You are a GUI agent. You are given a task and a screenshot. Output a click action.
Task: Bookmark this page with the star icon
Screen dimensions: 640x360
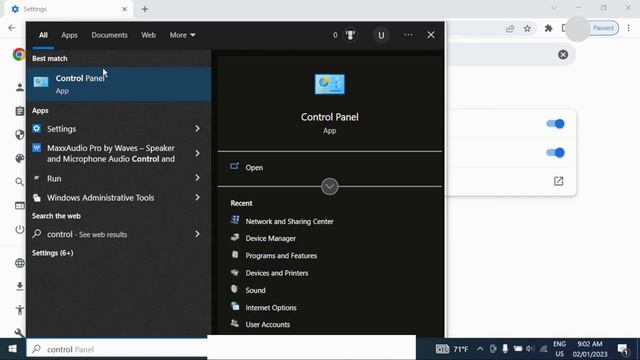[527, 28]
